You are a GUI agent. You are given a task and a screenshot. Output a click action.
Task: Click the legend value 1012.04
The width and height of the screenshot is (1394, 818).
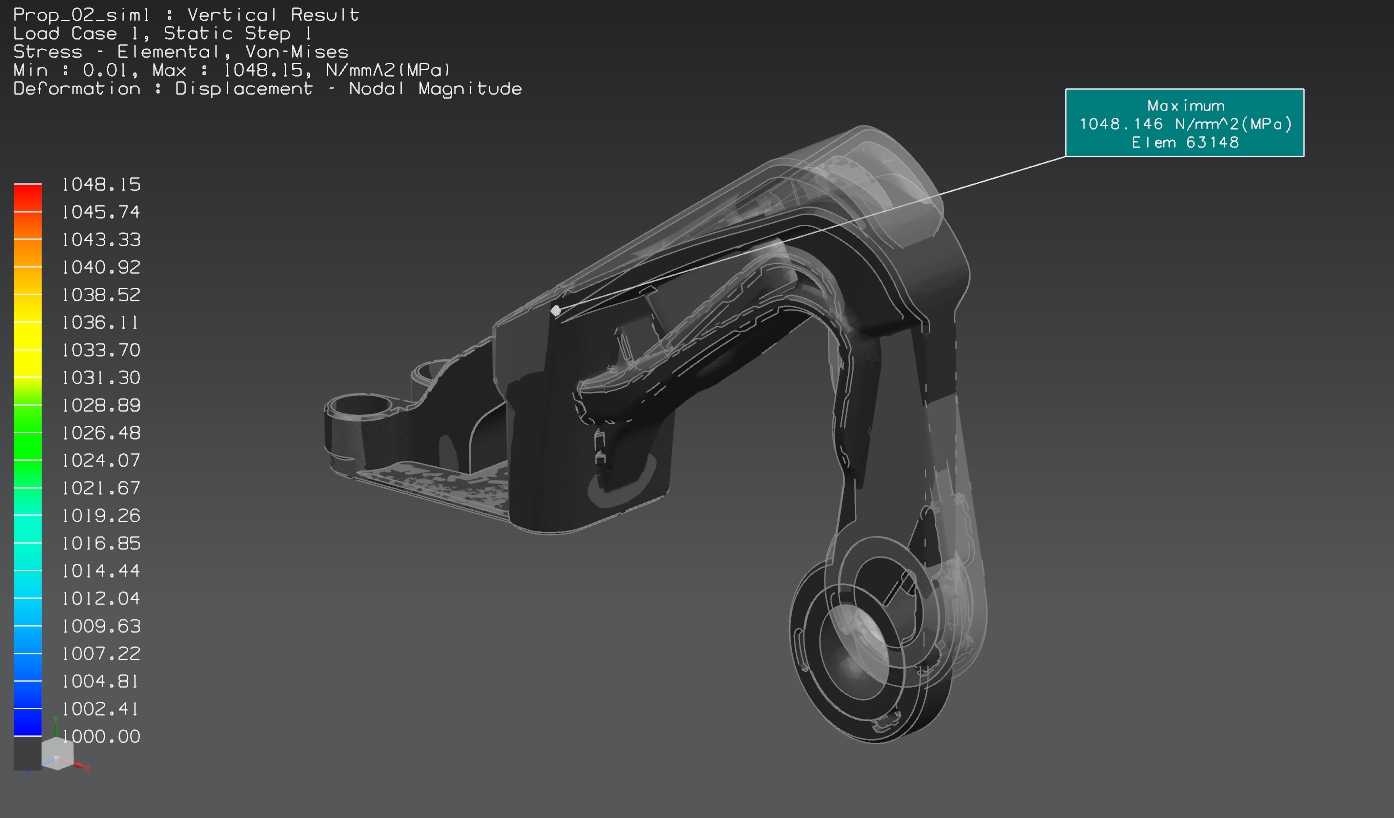(x=101, y=599)
